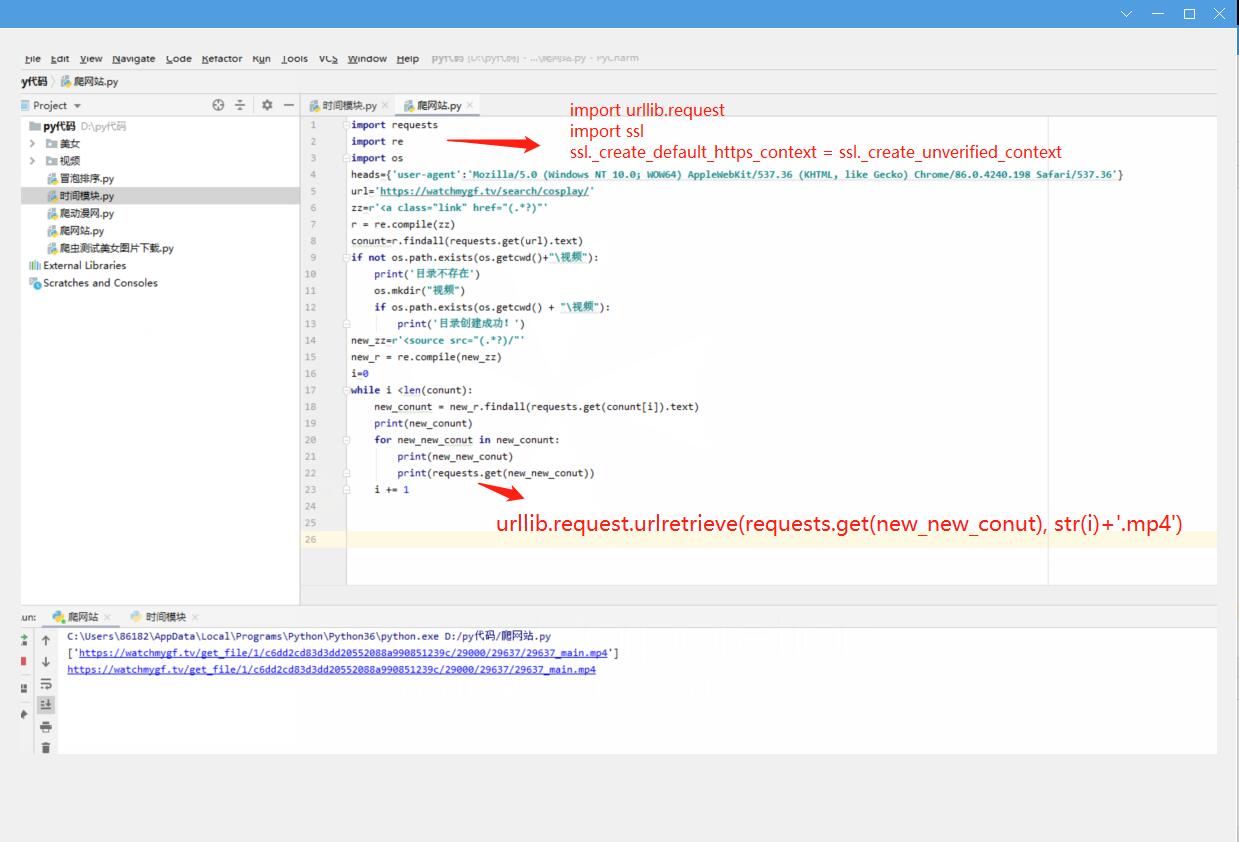1239x842 pixels.
Task: Close the 爬网站.py editor tab
Action: coord(470,105)
